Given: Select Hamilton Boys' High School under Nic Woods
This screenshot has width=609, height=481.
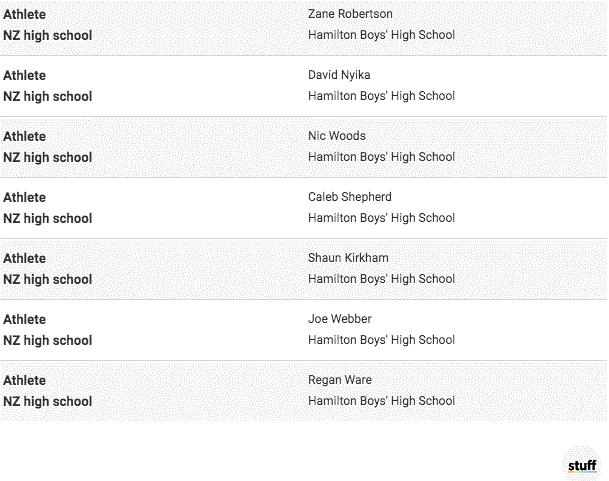Looking at the screenshot, I should coord(381,157).
